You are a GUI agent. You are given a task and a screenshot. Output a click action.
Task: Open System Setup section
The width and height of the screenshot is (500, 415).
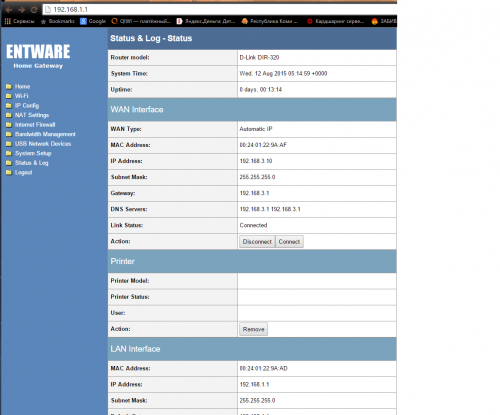(33, 154)
